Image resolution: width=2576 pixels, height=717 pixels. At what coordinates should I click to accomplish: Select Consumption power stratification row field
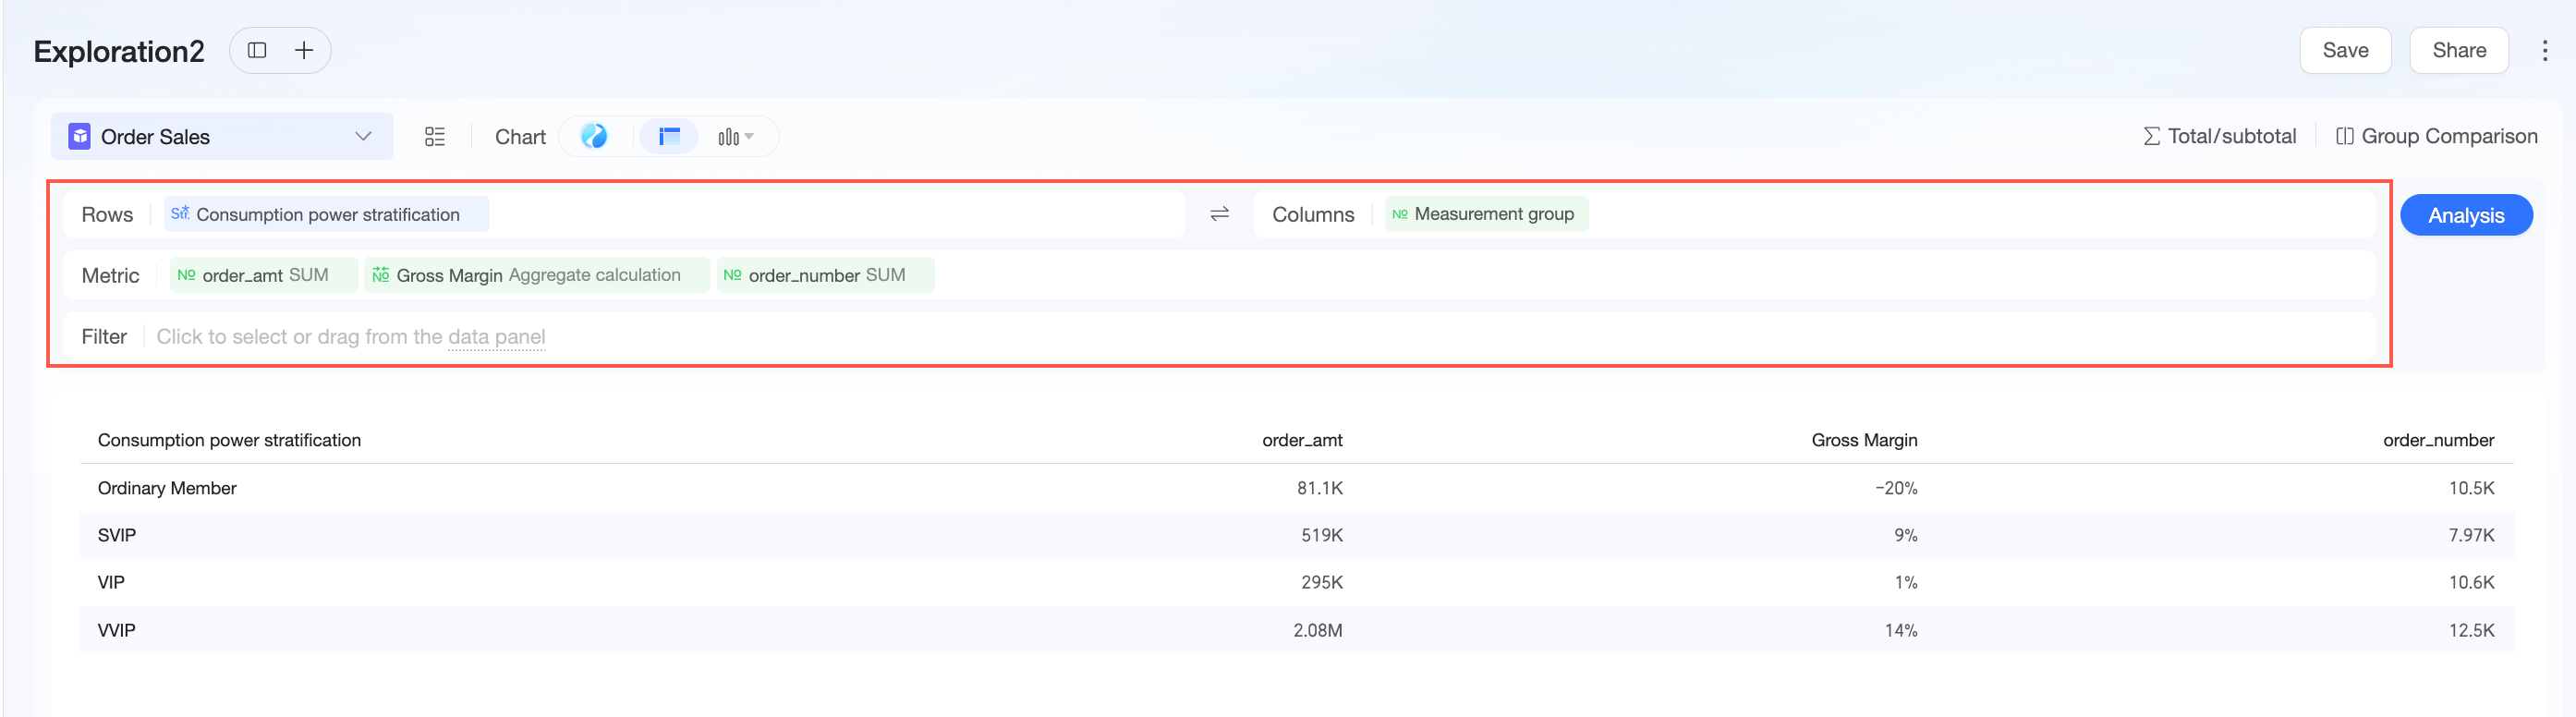tap(326, 214)
